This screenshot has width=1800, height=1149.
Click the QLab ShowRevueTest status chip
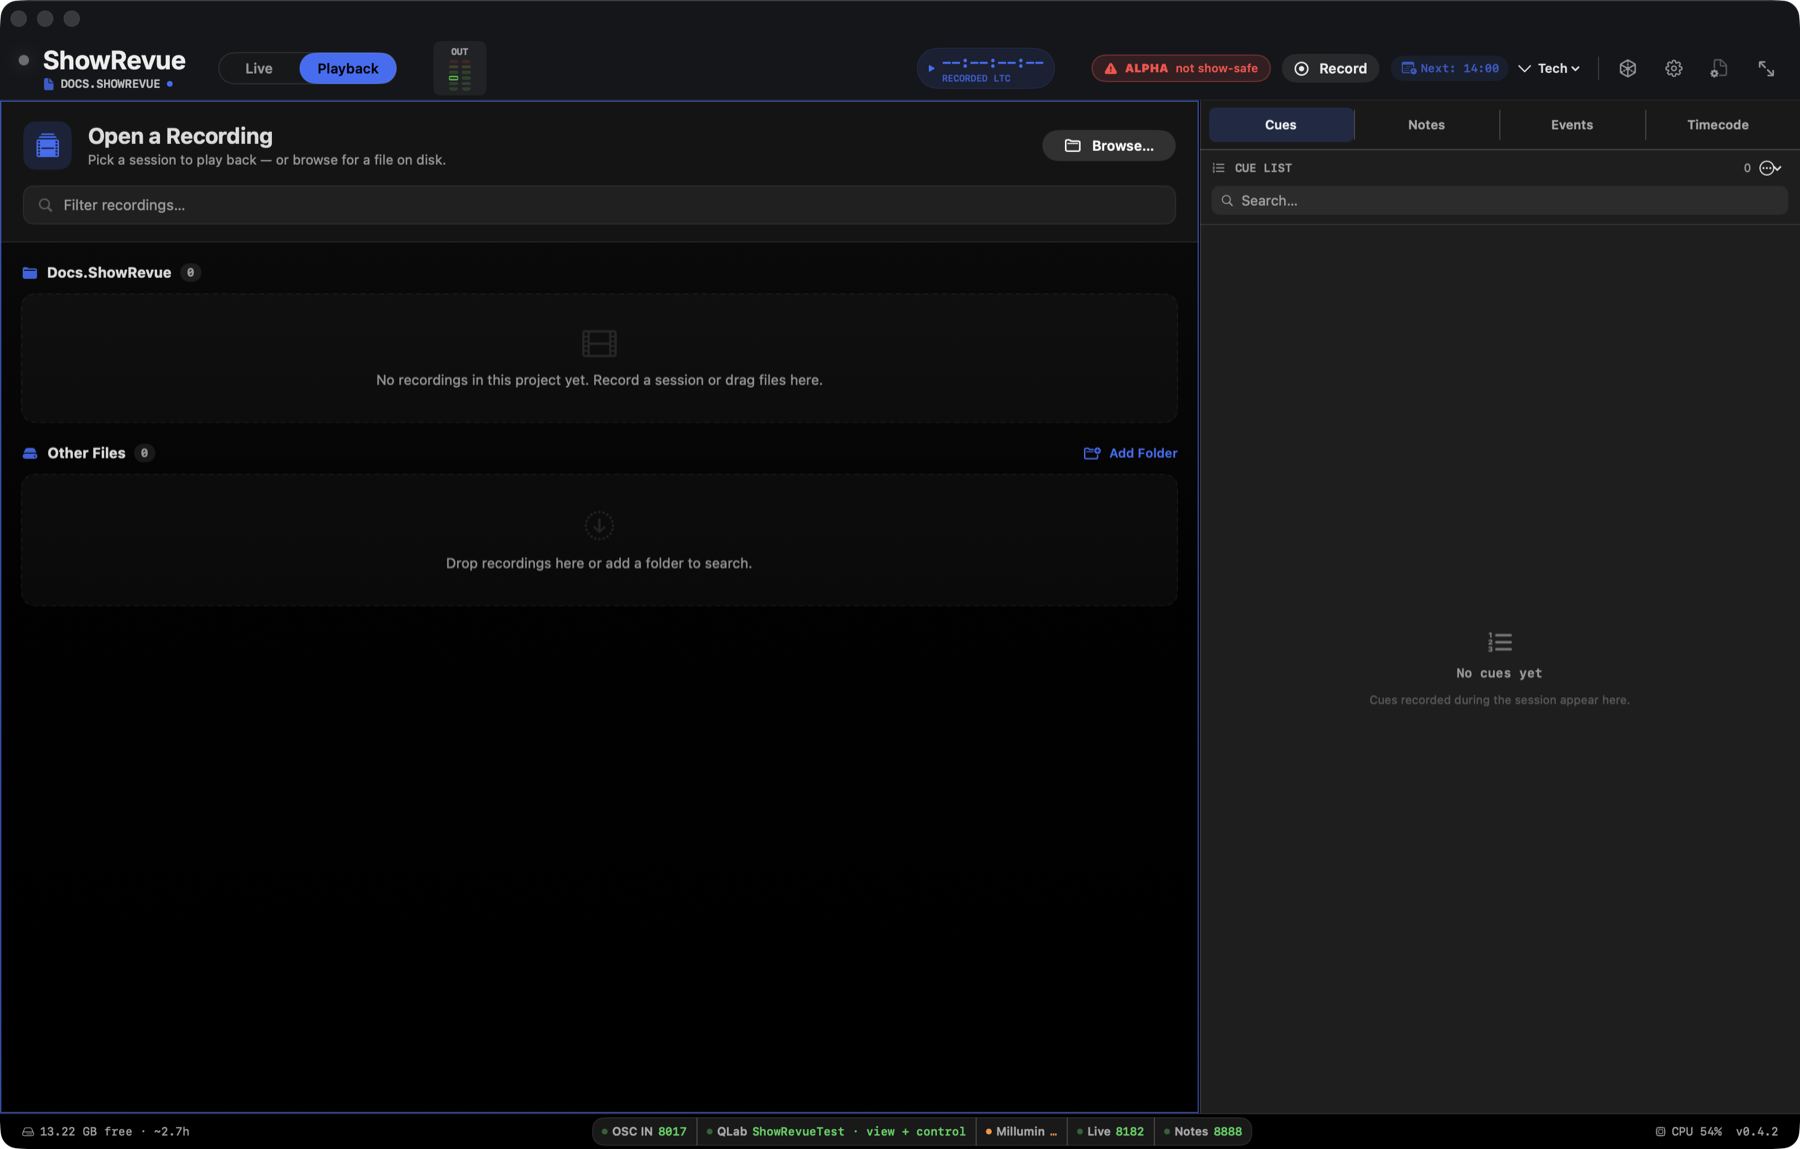click(836, 1132)
